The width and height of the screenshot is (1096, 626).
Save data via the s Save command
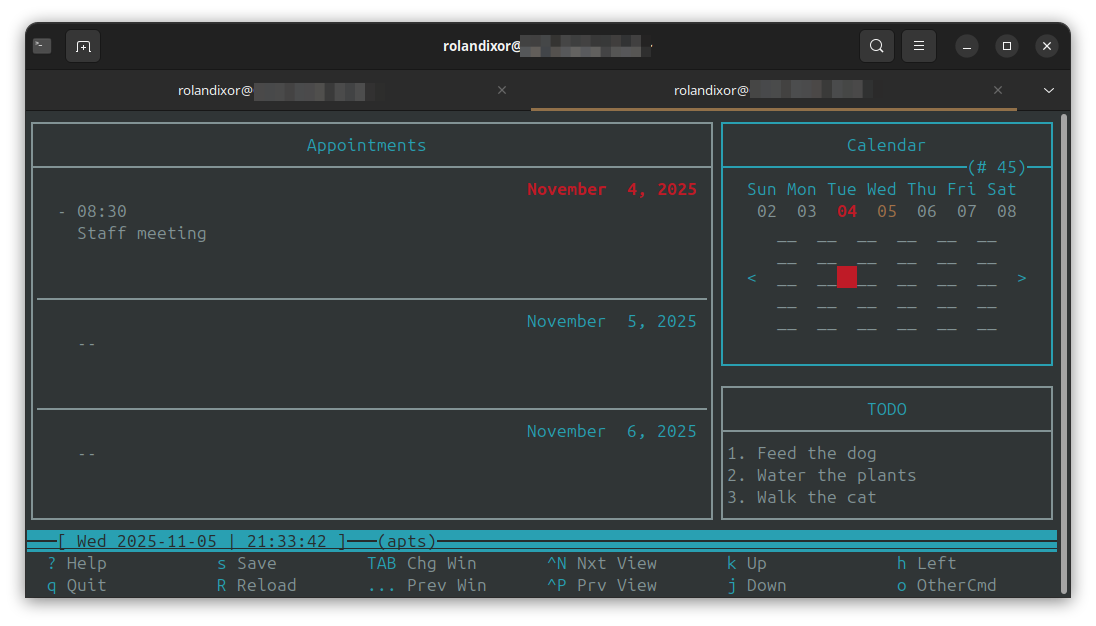pos(247,563)
